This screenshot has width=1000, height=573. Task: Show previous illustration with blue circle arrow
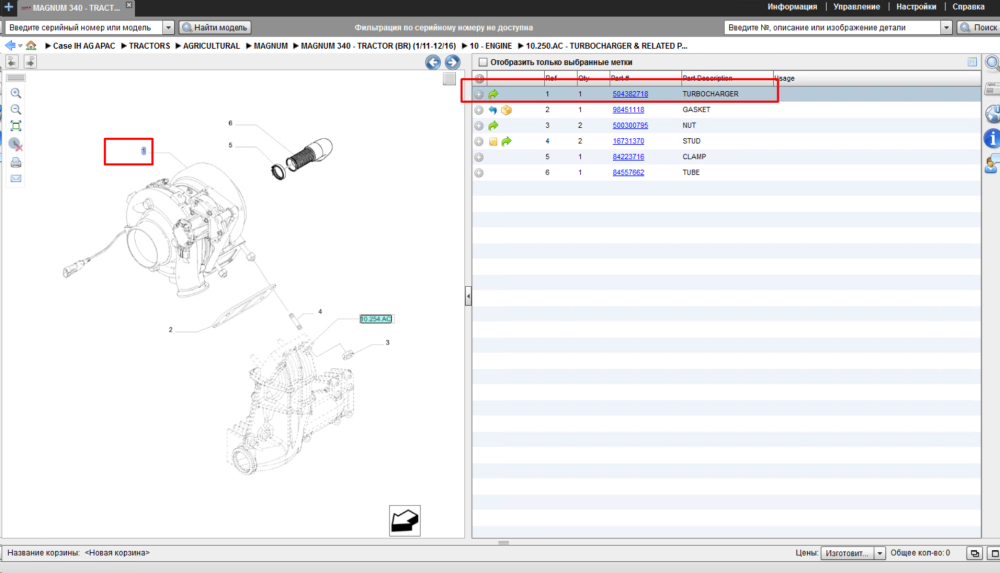433,62
